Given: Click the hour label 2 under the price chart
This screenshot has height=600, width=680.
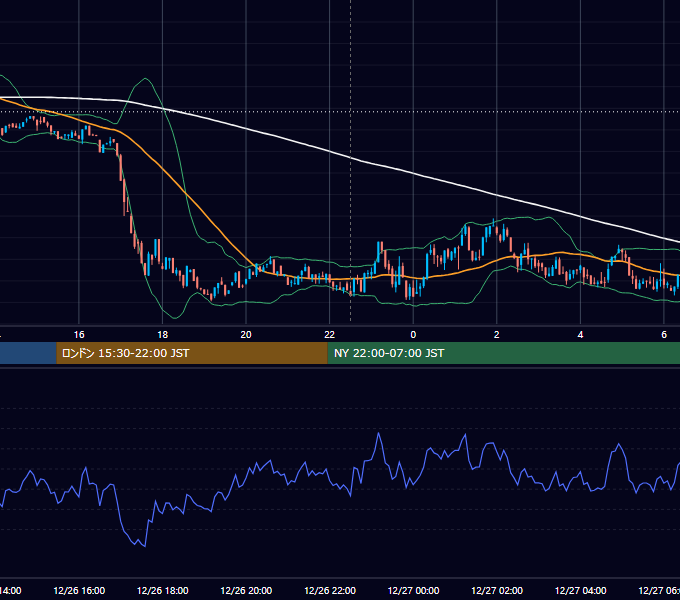Looking at the screenshot, I should click(x=497, y=335).
